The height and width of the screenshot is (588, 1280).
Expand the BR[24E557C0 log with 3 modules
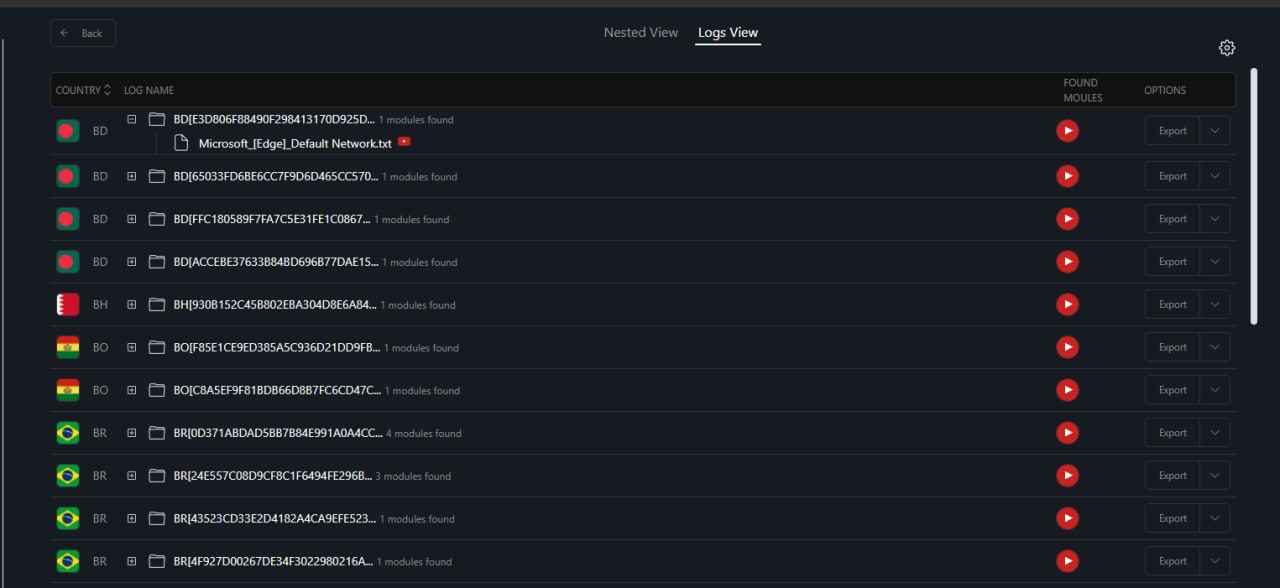(131, 476)
